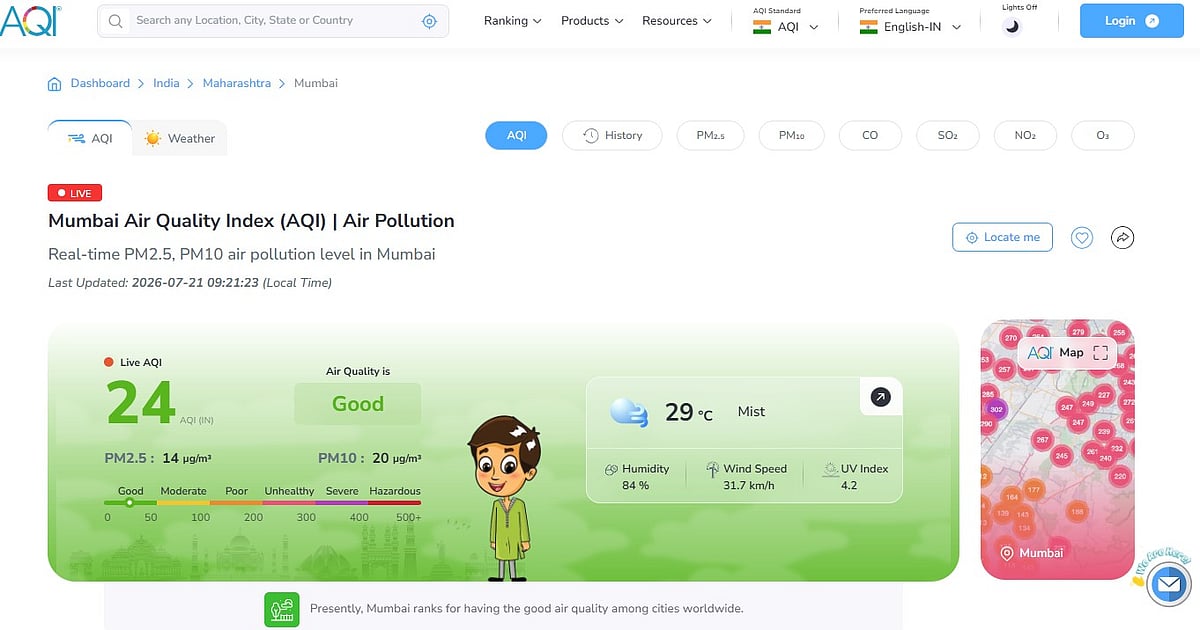Screen dimensions: 1200x630
Task: Click the Wind Speed 31.7 km/h value
Action: tap(749, 486)
